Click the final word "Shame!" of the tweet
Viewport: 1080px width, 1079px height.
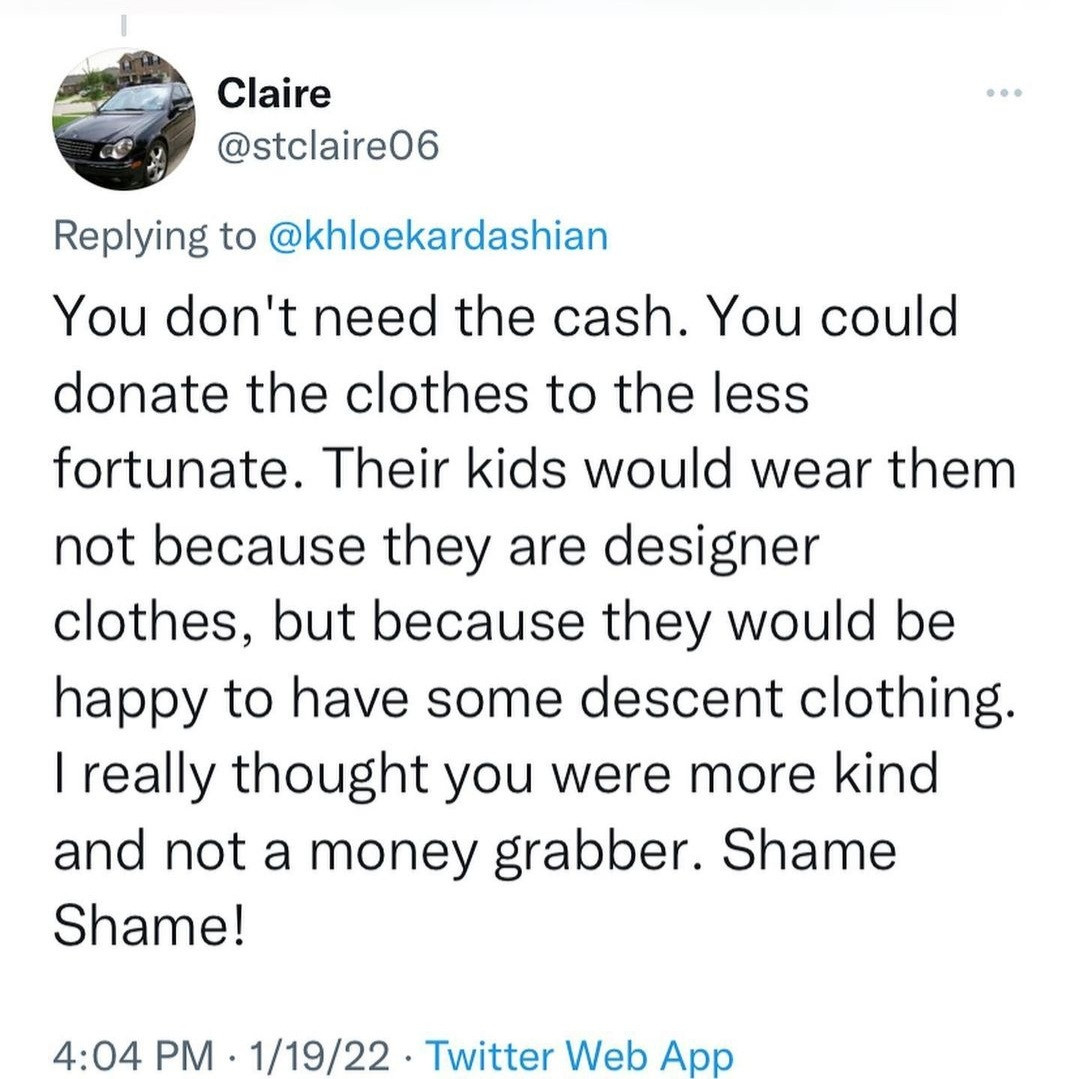147,929
